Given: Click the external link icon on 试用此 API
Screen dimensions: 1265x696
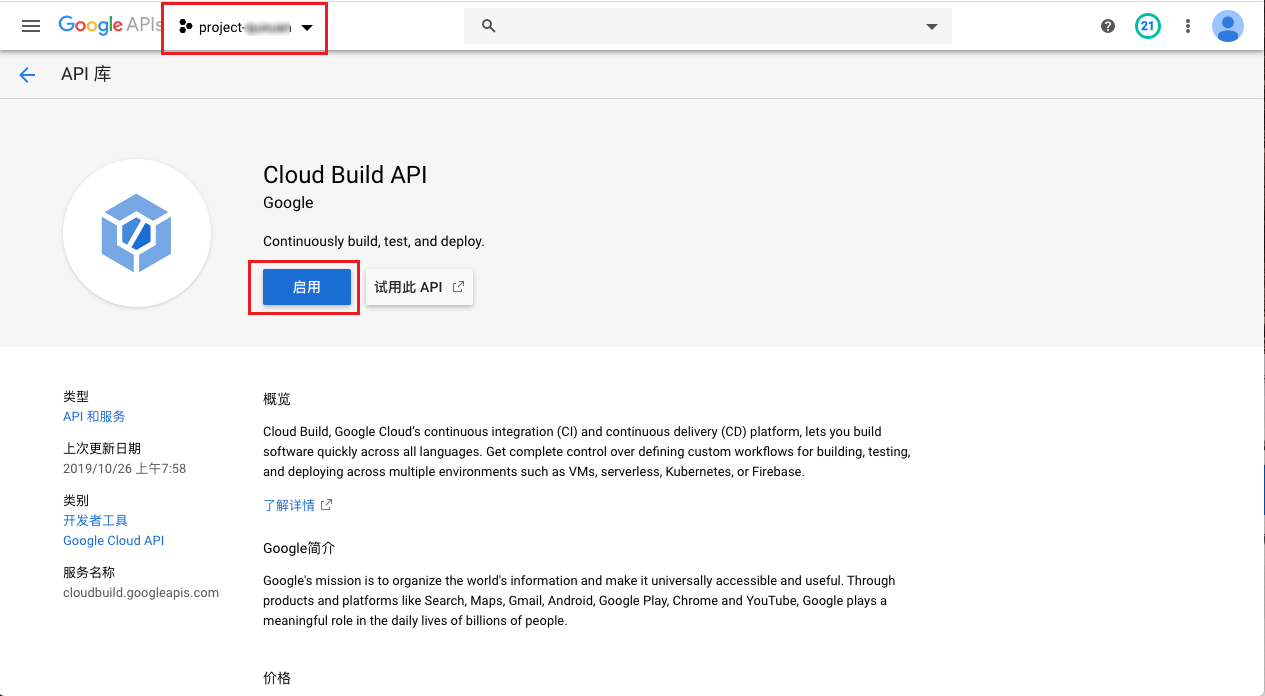Looking at the screenshot, I should pos(458,287).
